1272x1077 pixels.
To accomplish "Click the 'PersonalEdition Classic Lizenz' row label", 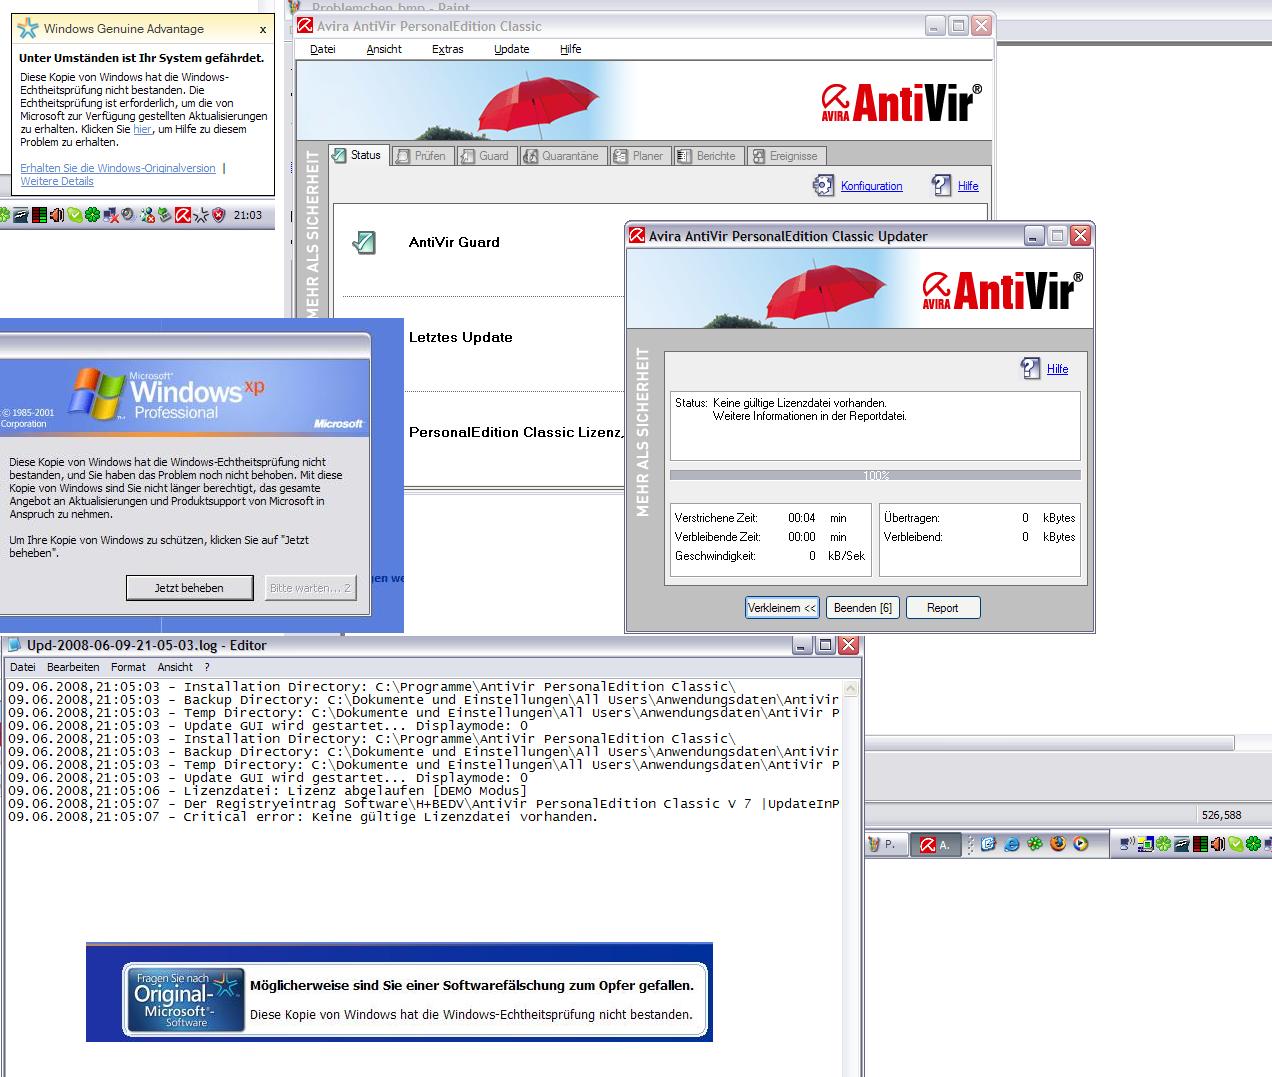I will (x=515, y=432).
